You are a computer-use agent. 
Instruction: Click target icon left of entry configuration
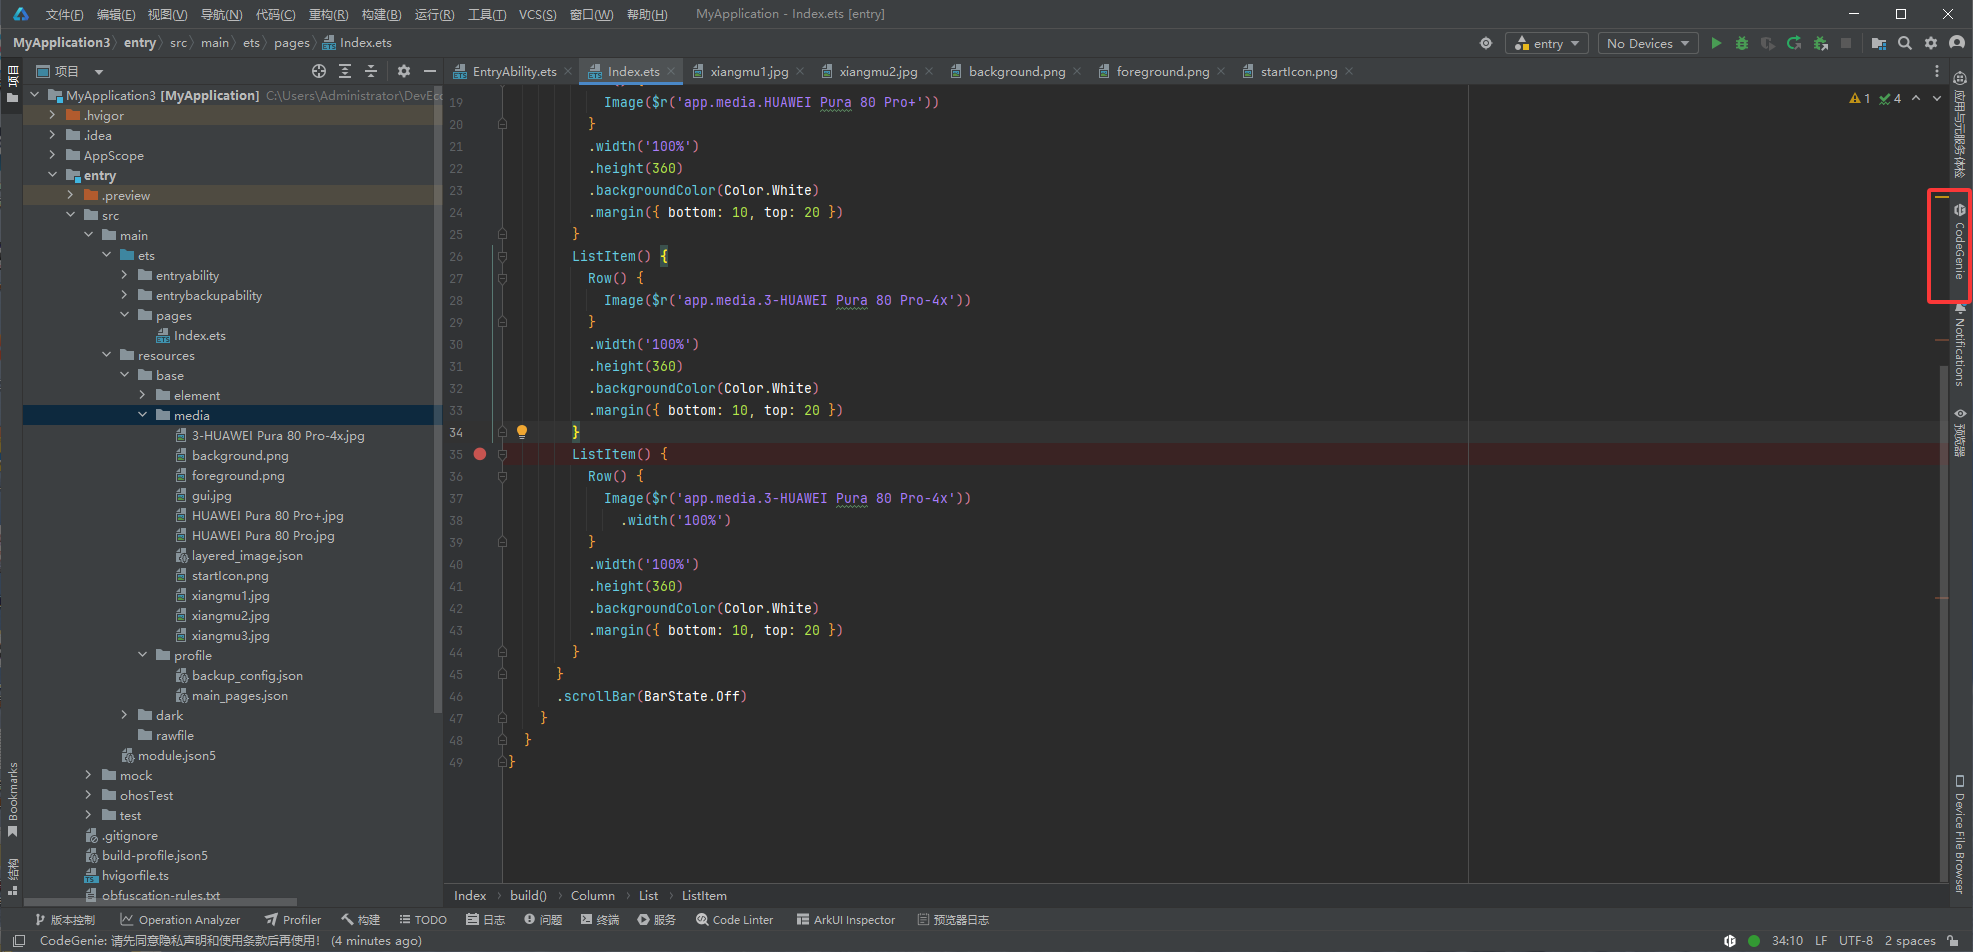[x=1486, y=43]
